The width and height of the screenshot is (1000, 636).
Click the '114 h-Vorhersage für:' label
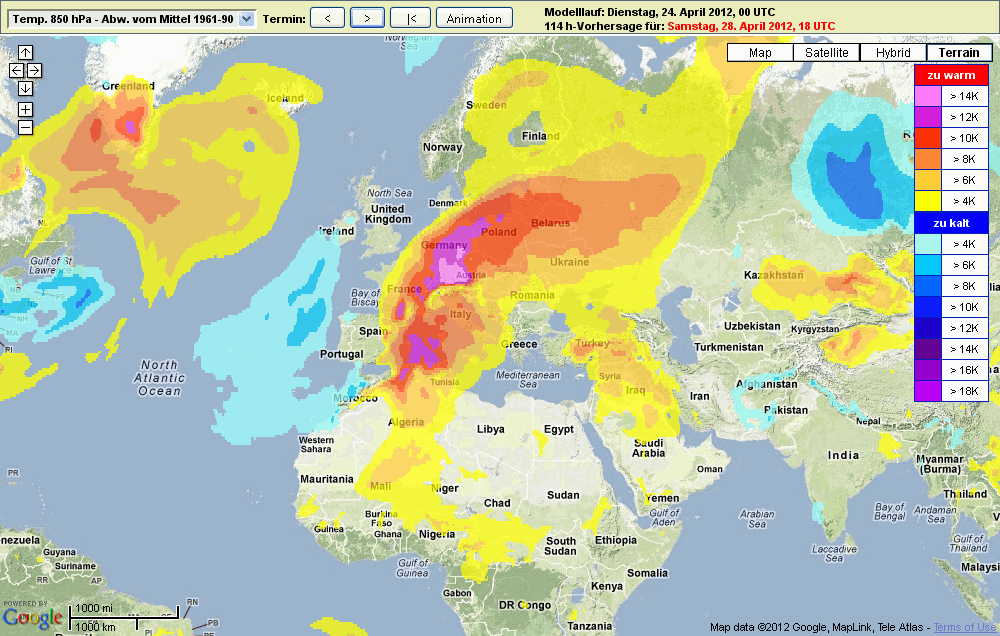tap(605, 26)
